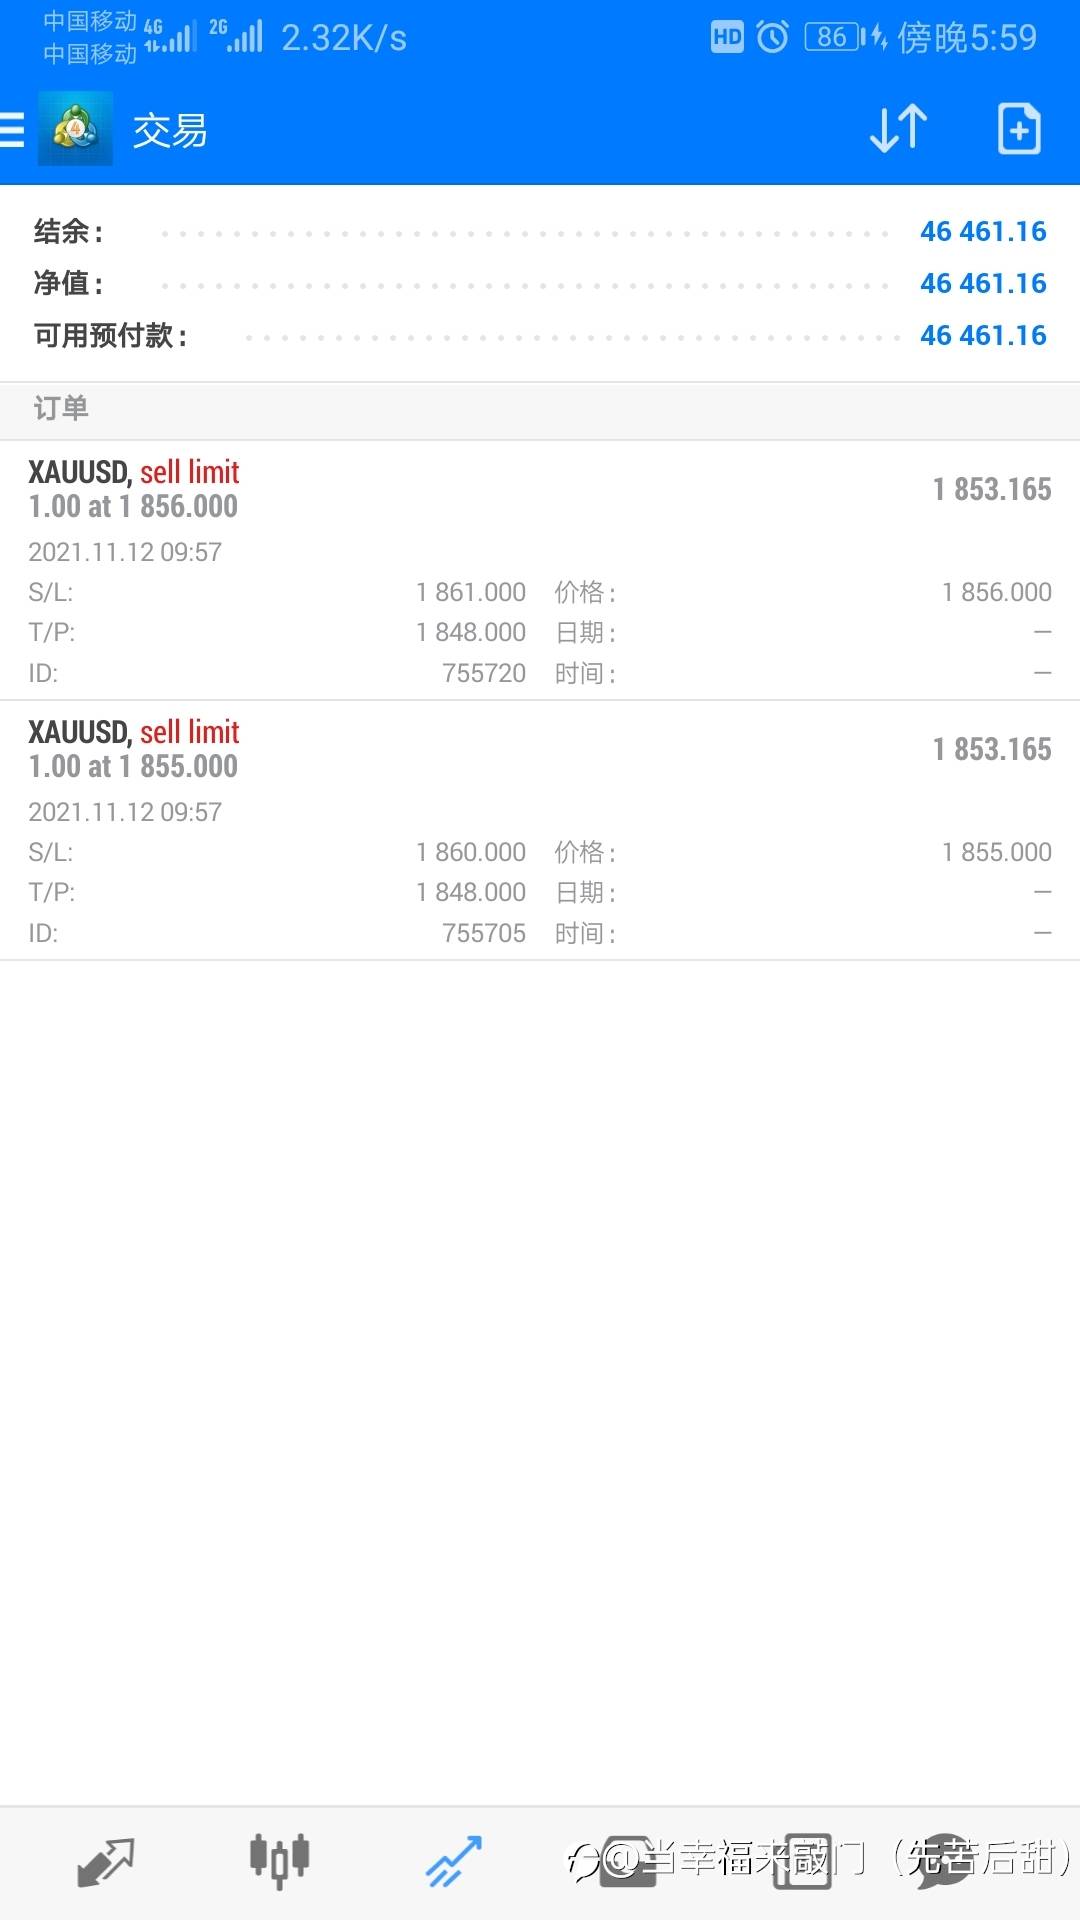1080x1920 pixels.
Task: Tap the 订单 orders section header
Action: click(x=540, y=410)
